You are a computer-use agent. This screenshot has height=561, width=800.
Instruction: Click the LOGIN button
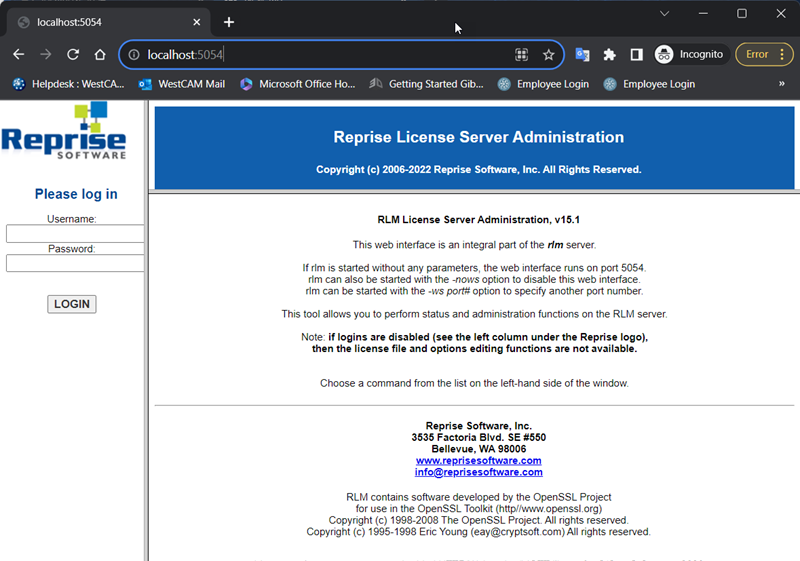click(x=72, y=304)
